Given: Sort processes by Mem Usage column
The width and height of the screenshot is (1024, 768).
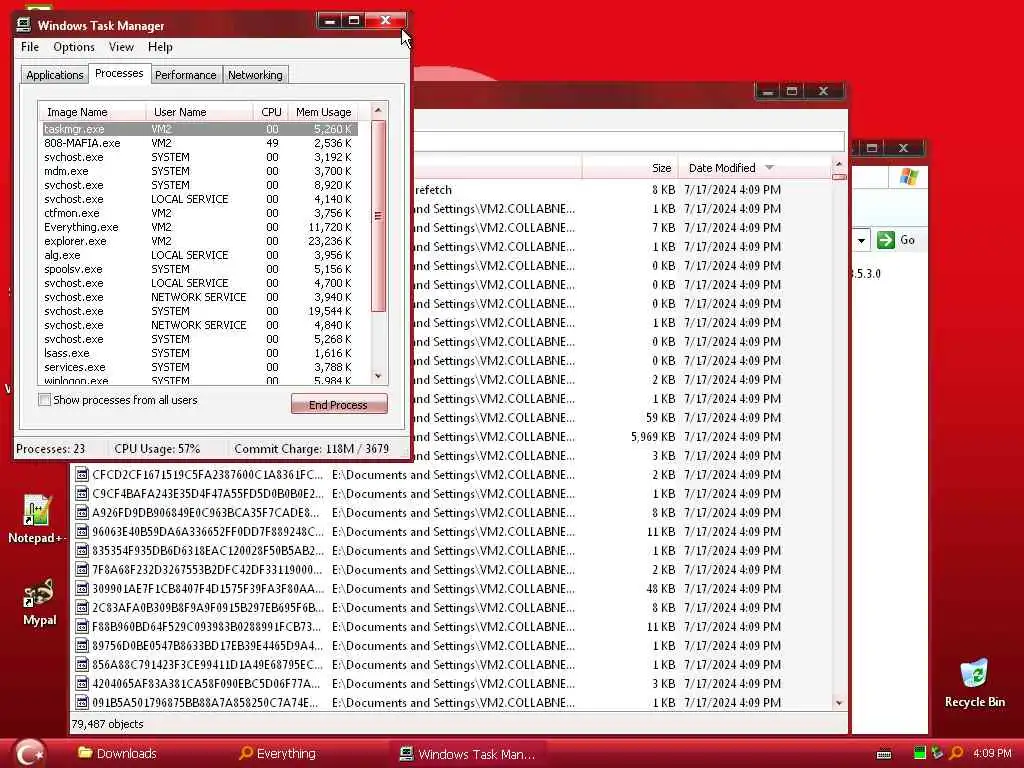Looking at the screenshot, I should [x=323, y=112].
